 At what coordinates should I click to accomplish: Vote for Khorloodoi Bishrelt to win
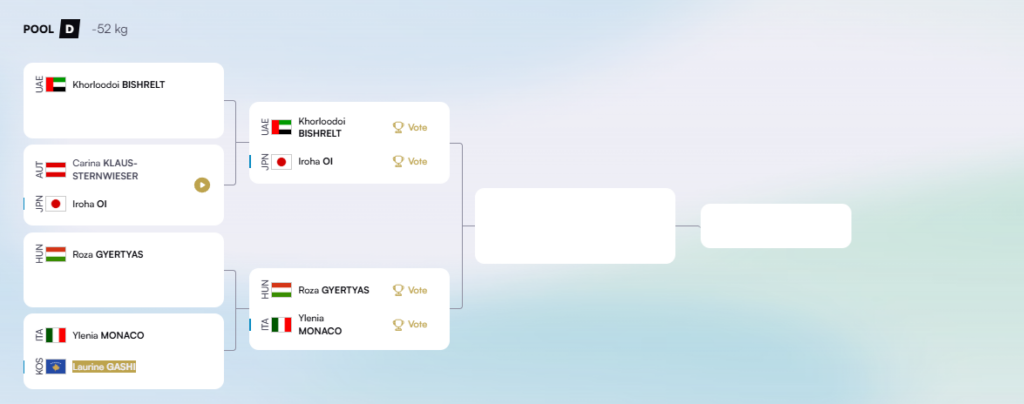pyautogui.click(x=409, y=127)
